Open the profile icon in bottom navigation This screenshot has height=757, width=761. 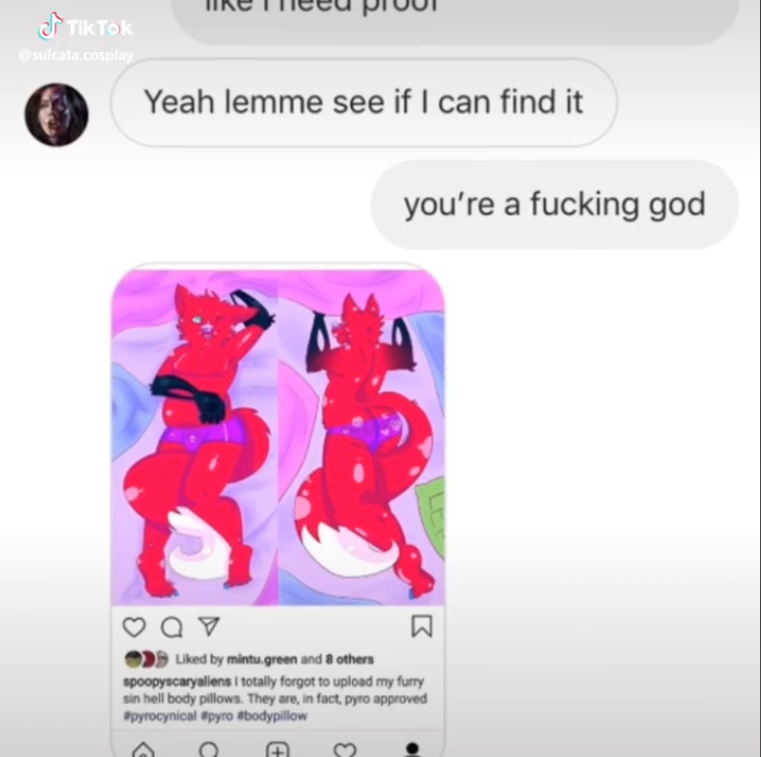[x=413, y=750]
